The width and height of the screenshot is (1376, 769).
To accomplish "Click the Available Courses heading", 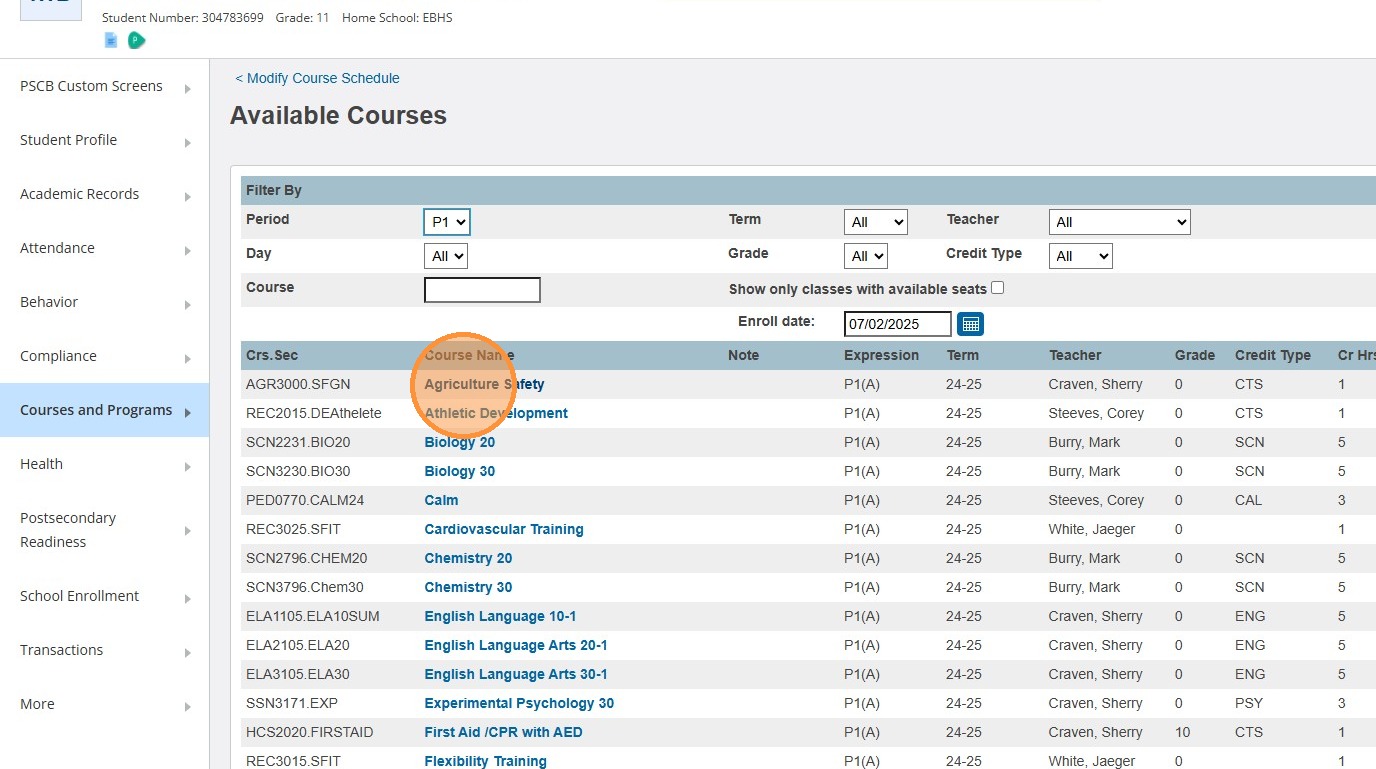I will [338, 116].
